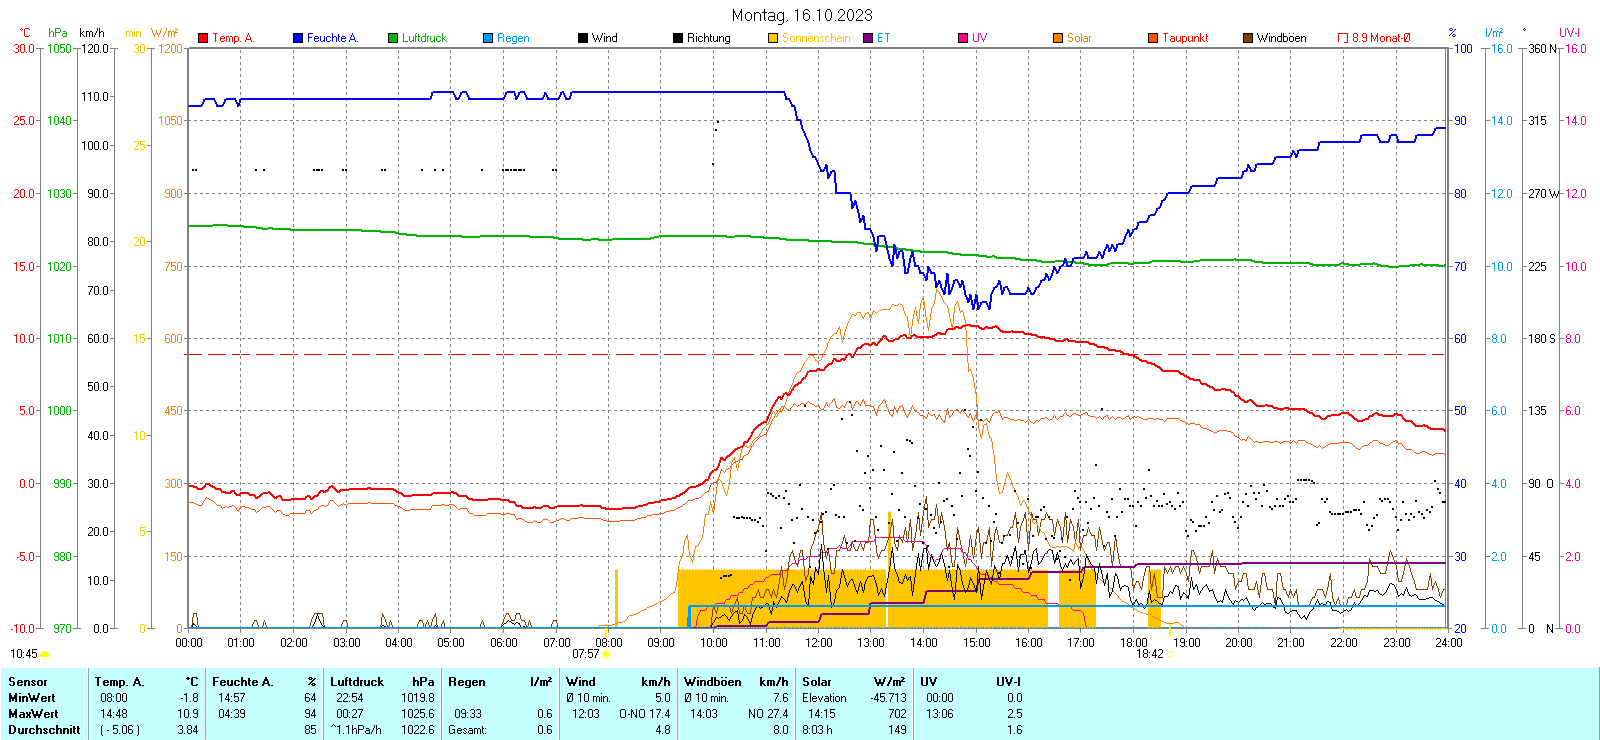
Task: Click the red Temp. A. legend square
Action: click(203, 38)
